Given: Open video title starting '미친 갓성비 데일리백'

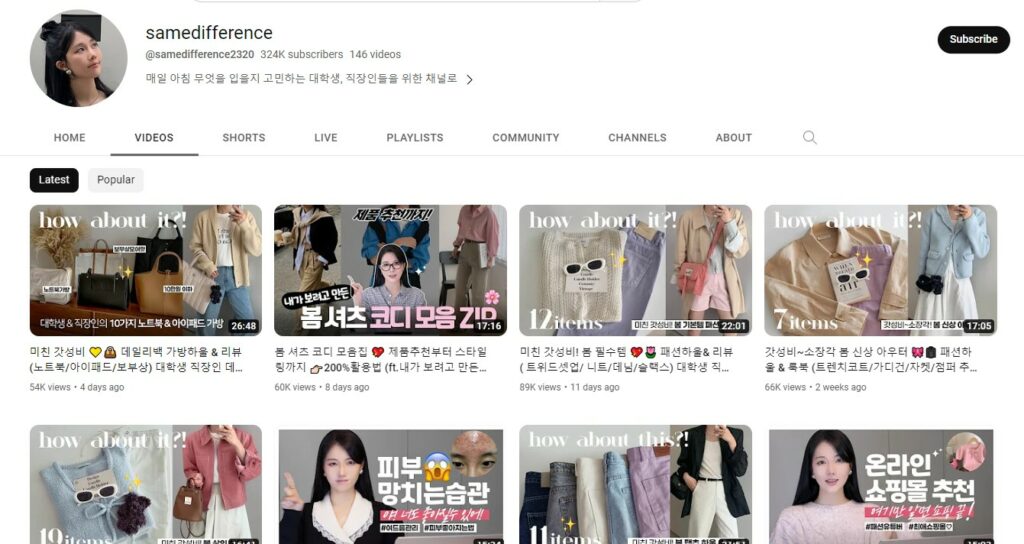Looking at the screenshot, I should click(x=136, y=359).
